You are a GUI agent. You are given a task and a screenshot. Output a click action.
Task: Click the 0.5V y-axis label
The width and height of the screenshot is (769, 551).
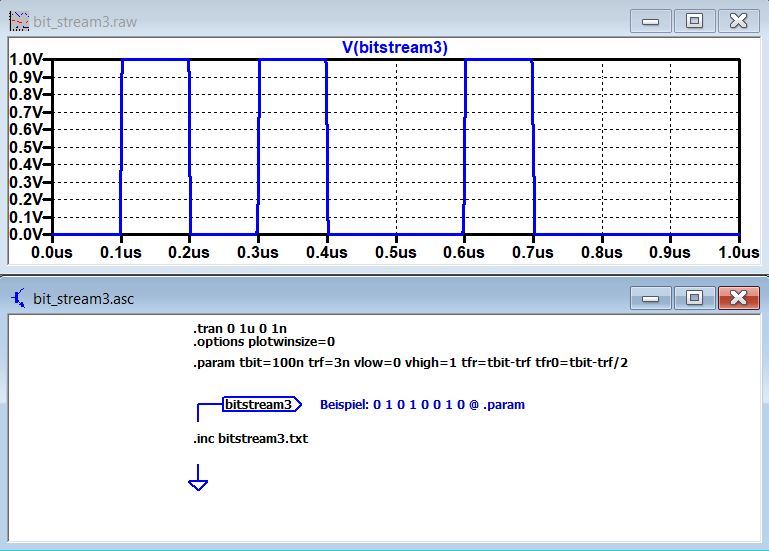pyautogui.click(x=26, y=147)
